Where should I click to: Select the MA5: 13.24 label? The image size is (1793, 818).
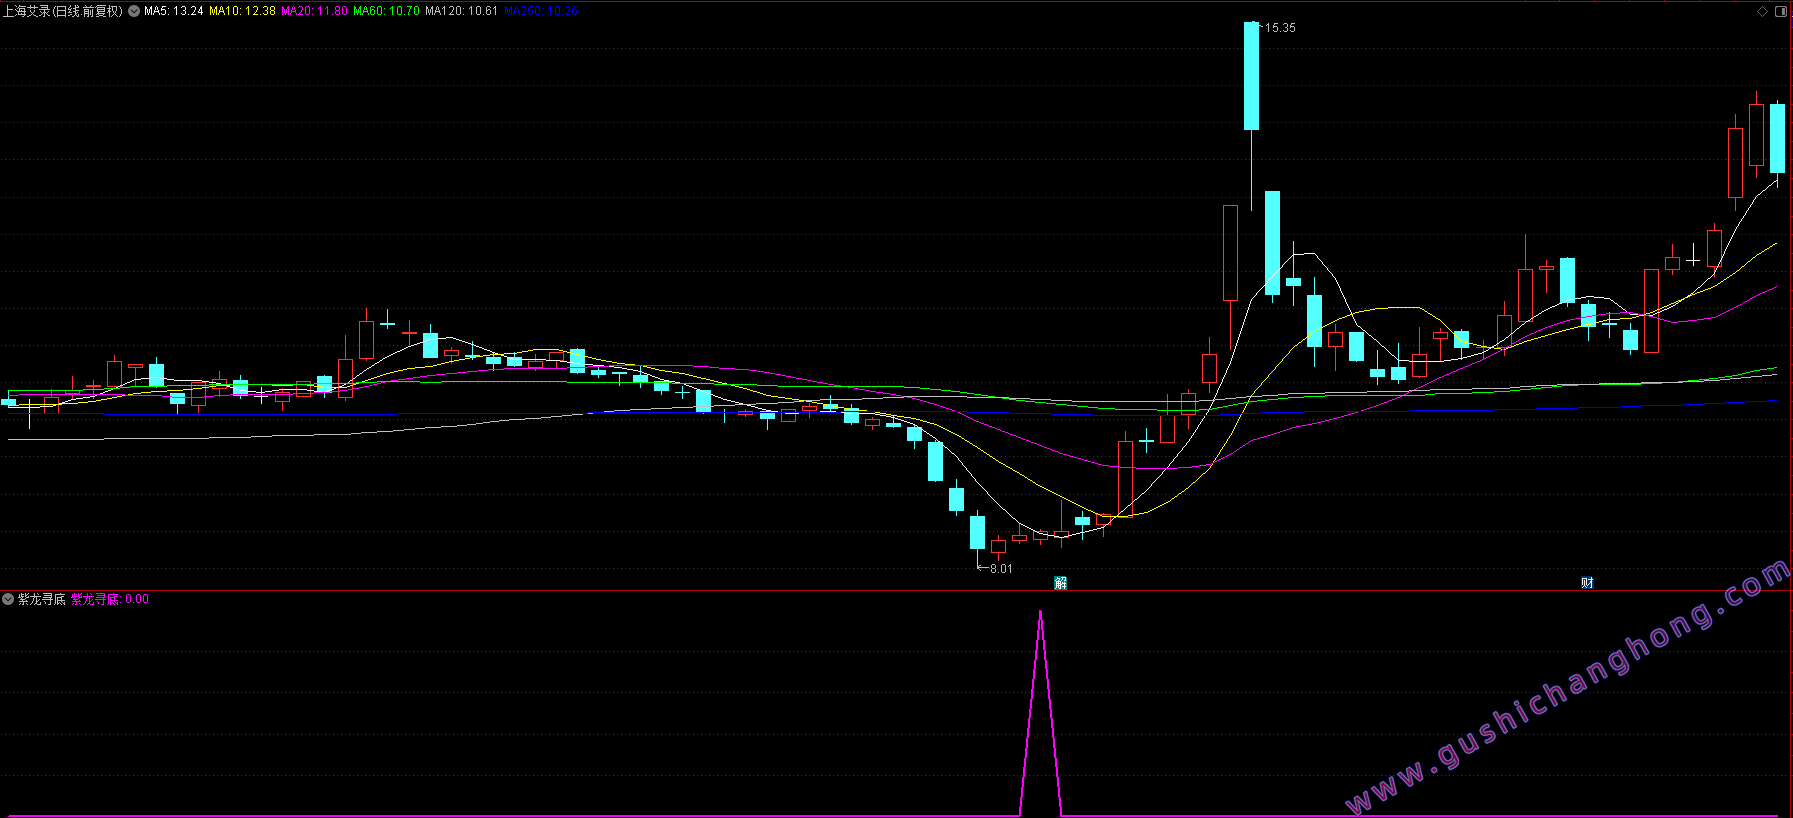point(174,11)
